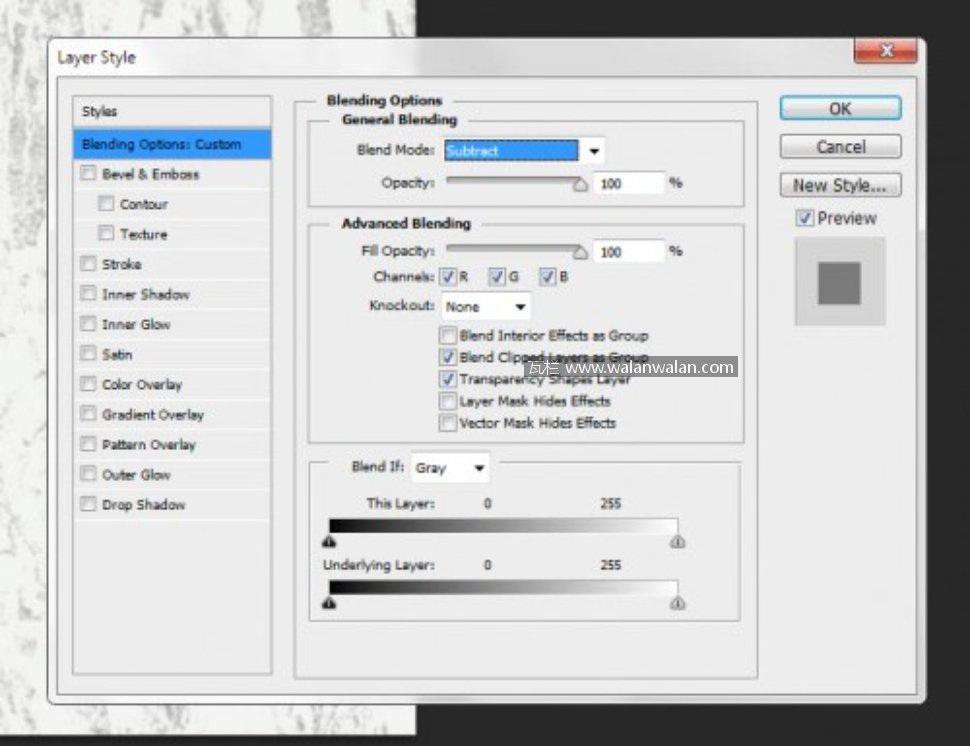The height and width of the screenshot is (746, 970).
Task: Enable the Bevel & Emboss effect
Action: pos(88,174)
